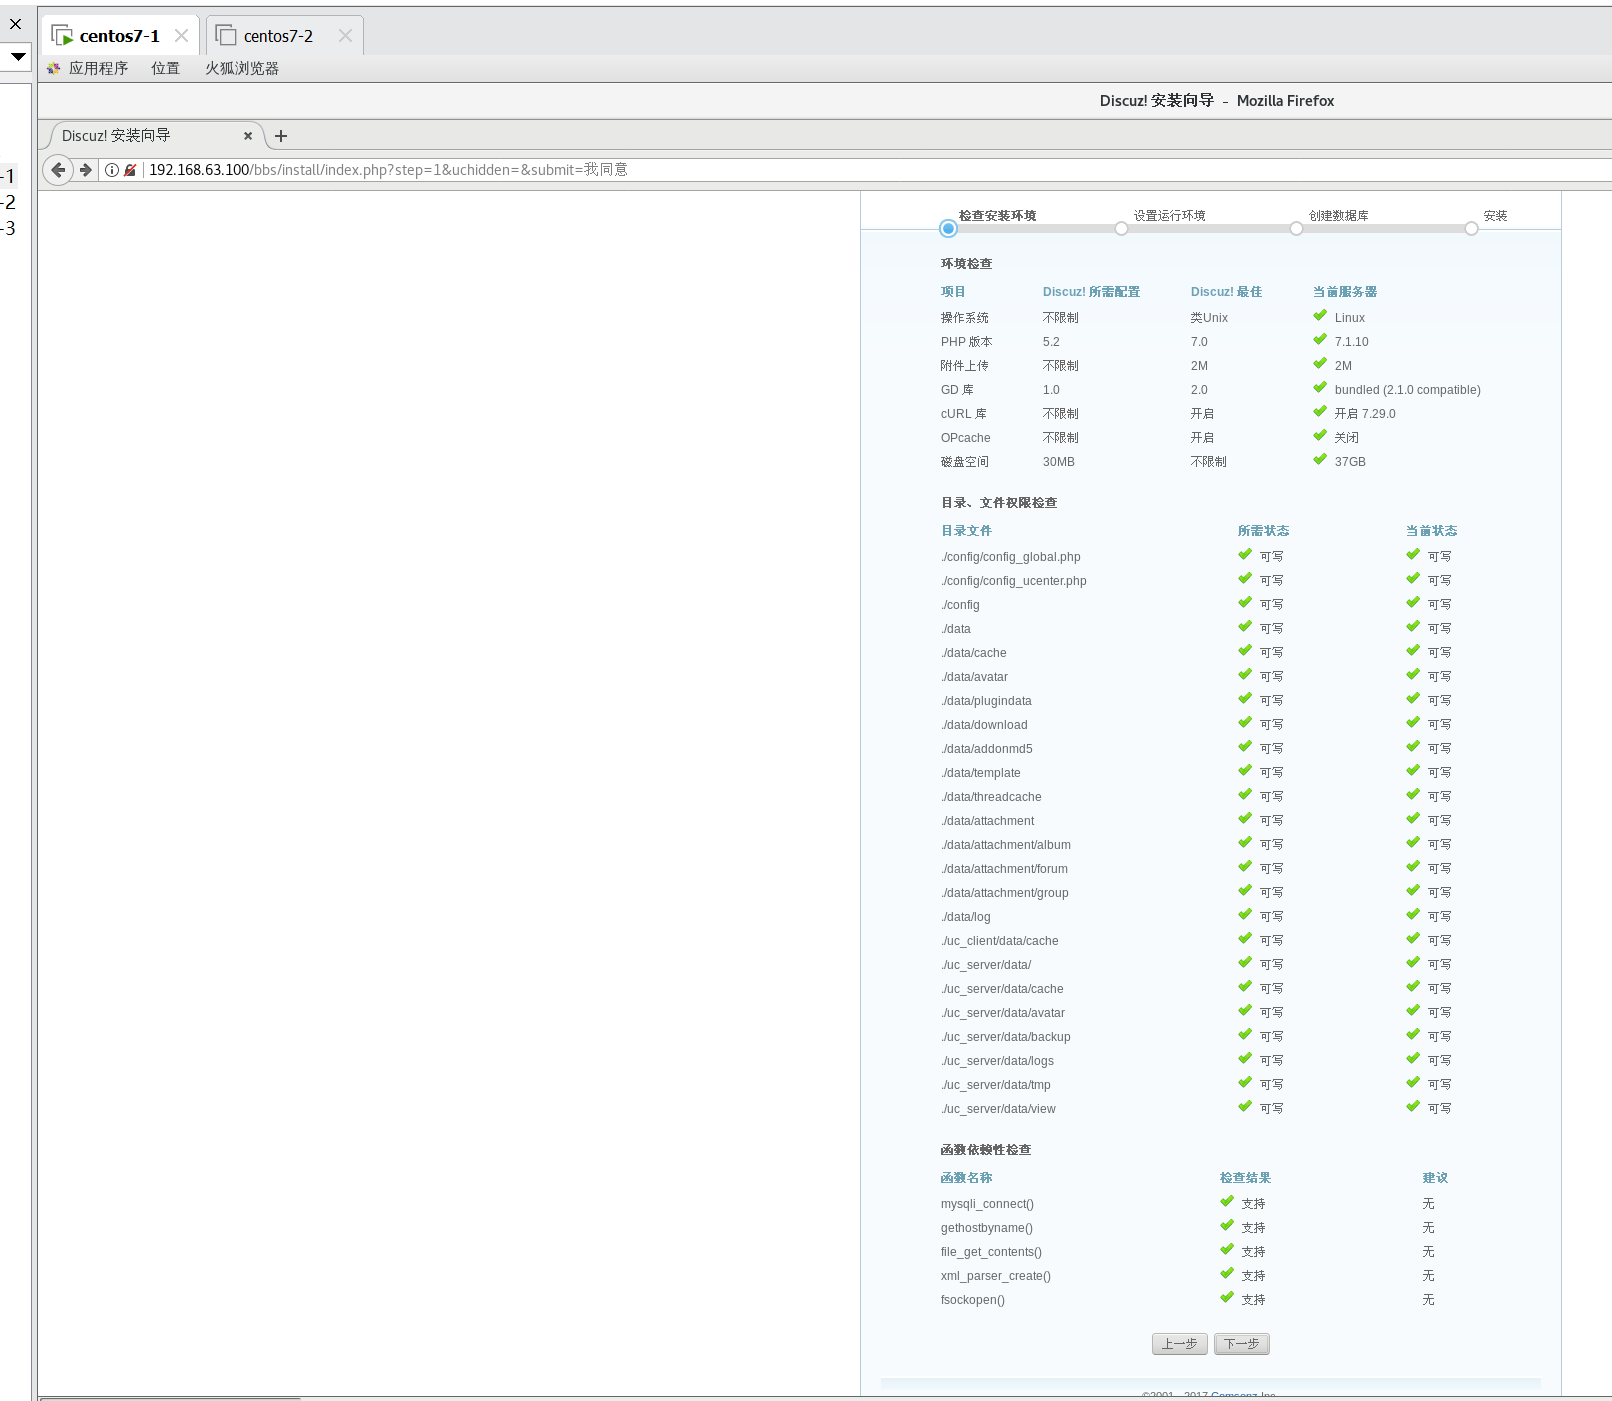Click the green check next to 37GB

(1320, 460)
